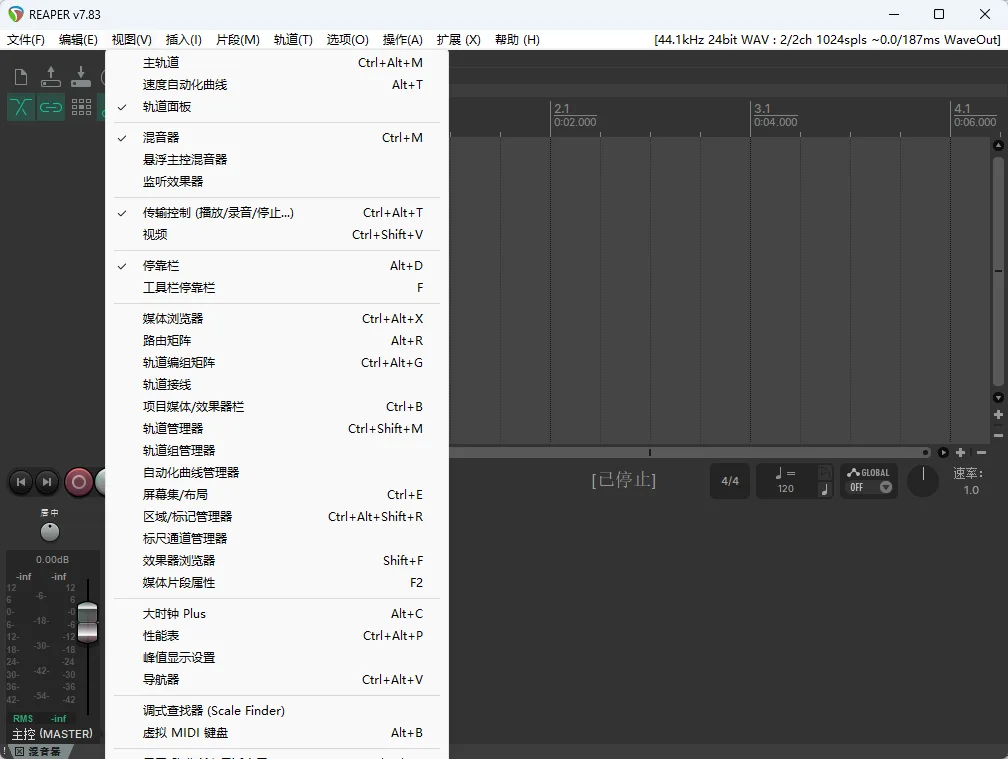Open the 扩展 (X) menu
1008x759 pixels.
click(458, 40)
